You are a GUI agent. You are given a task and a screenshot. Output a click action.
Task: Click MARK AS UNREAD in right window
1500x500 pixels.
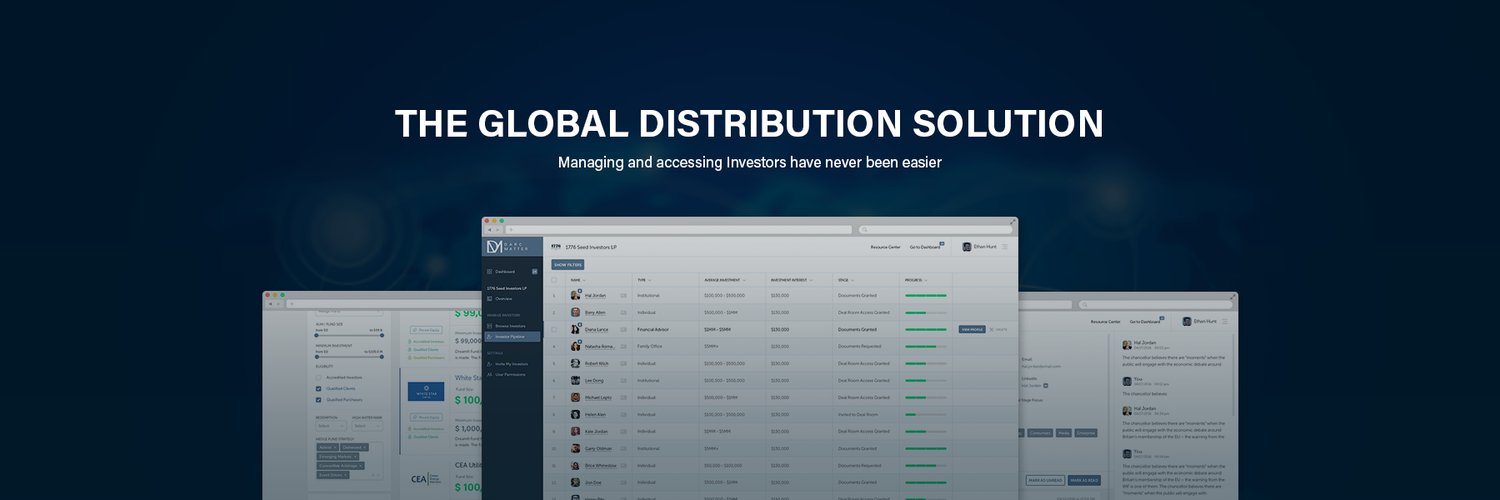[1045, 480]
